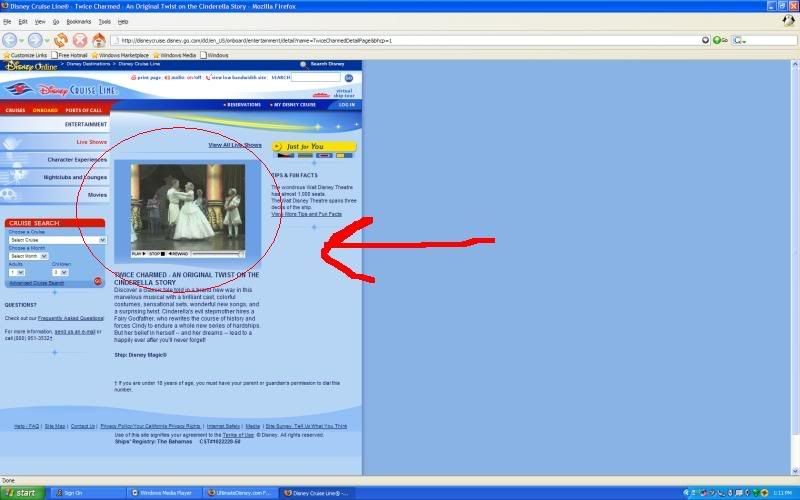Click the round go button next to SEARCH
The image size is (800, 500).
click(348, 78)
